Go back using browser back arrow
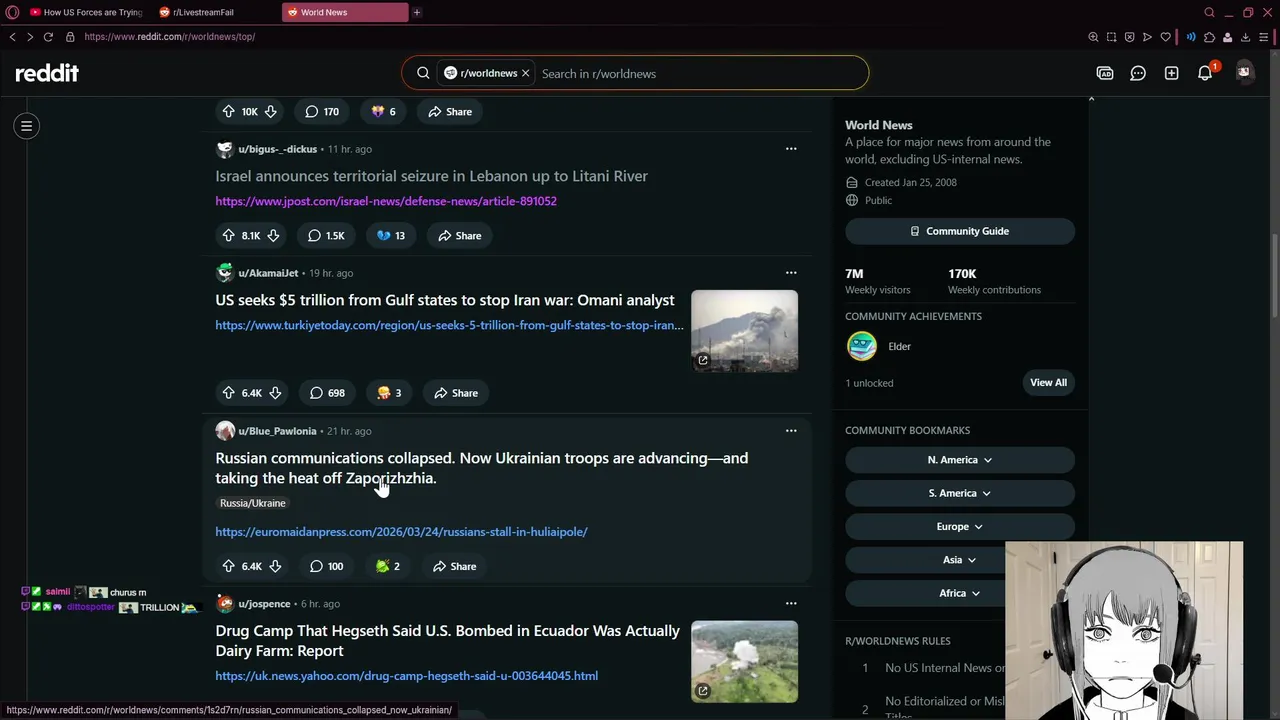This screenshot has width=1280, height=720. point(12,37)
